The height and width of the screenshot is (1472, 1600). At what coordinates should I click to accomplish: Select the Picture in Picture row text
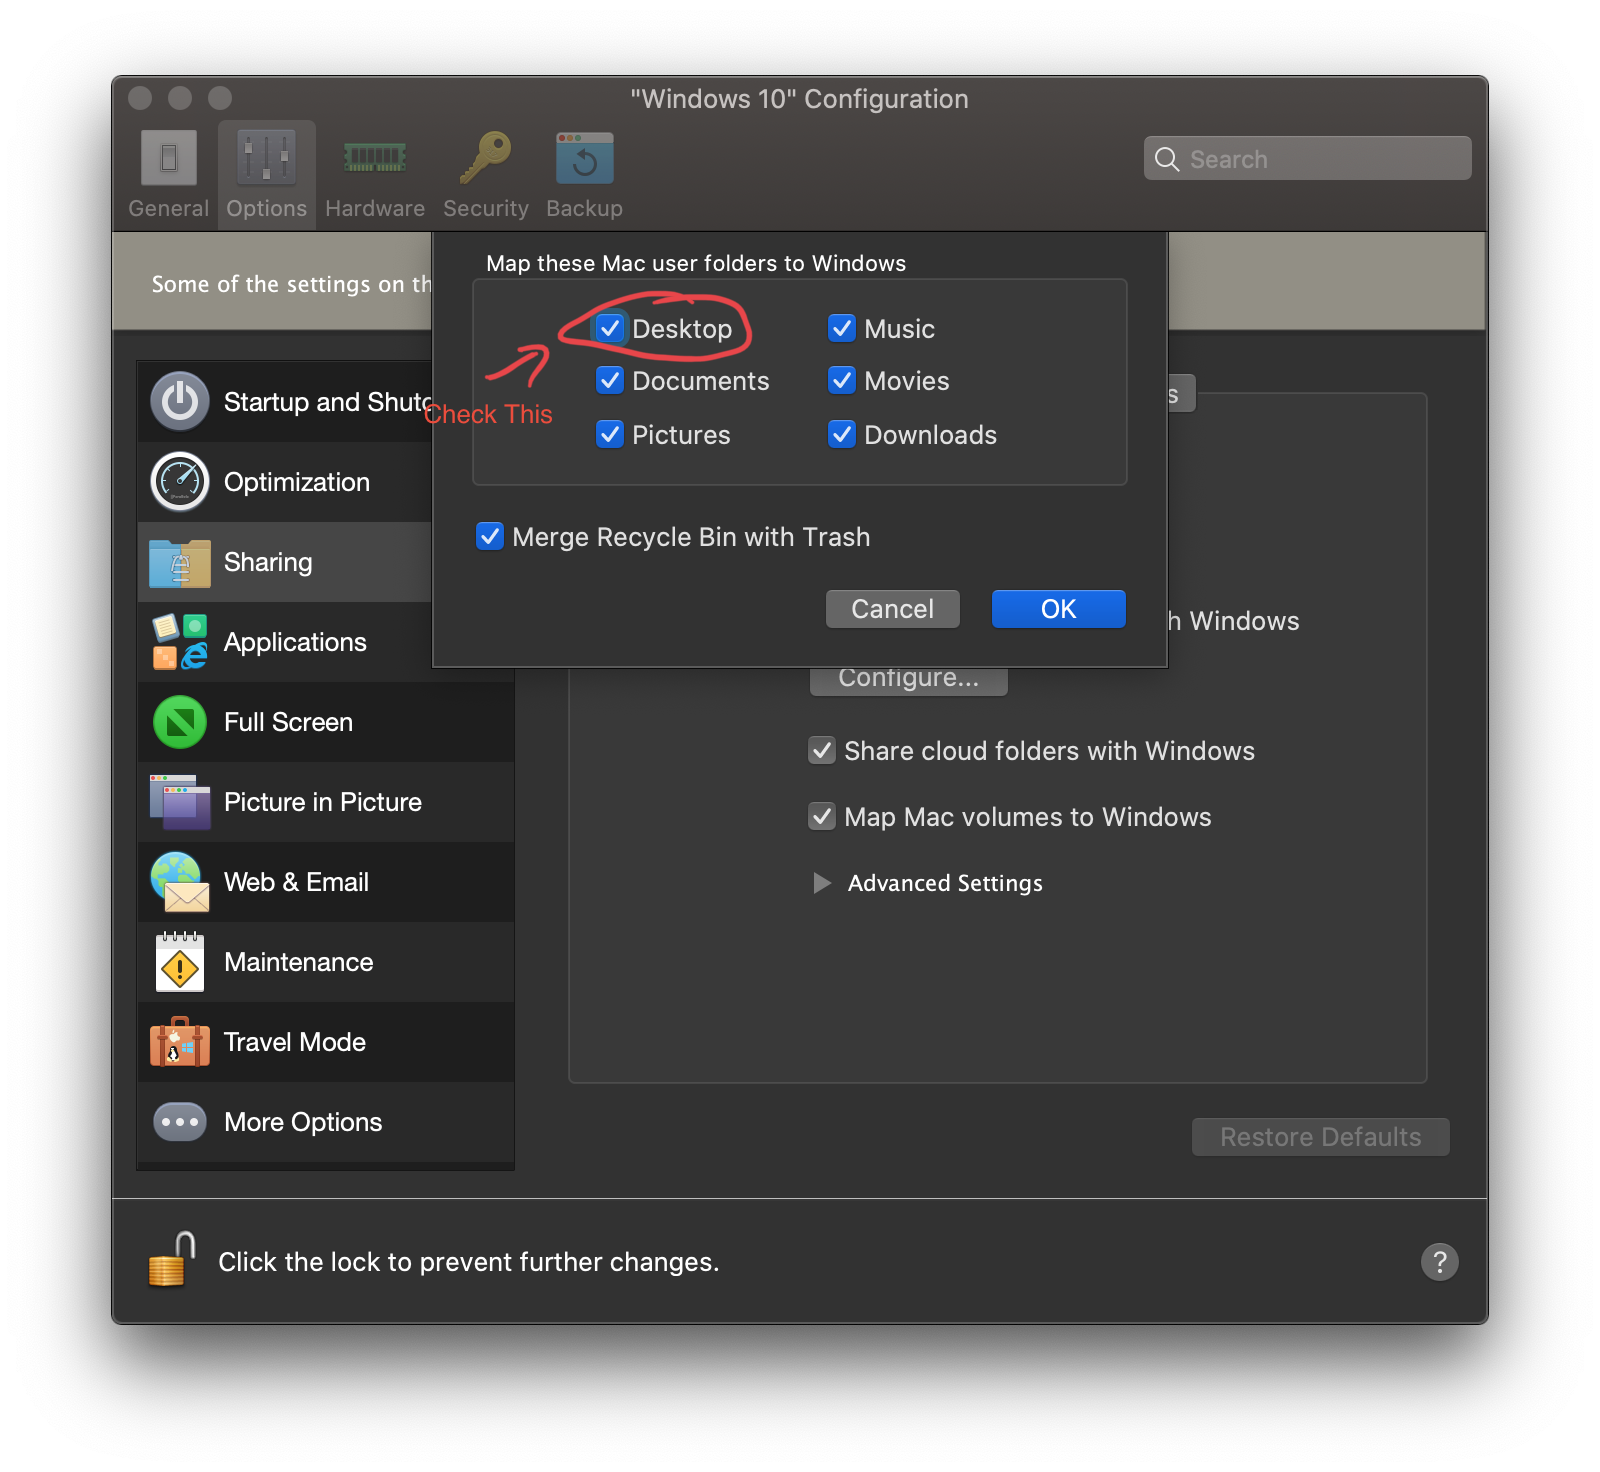[x=323, y=802]
